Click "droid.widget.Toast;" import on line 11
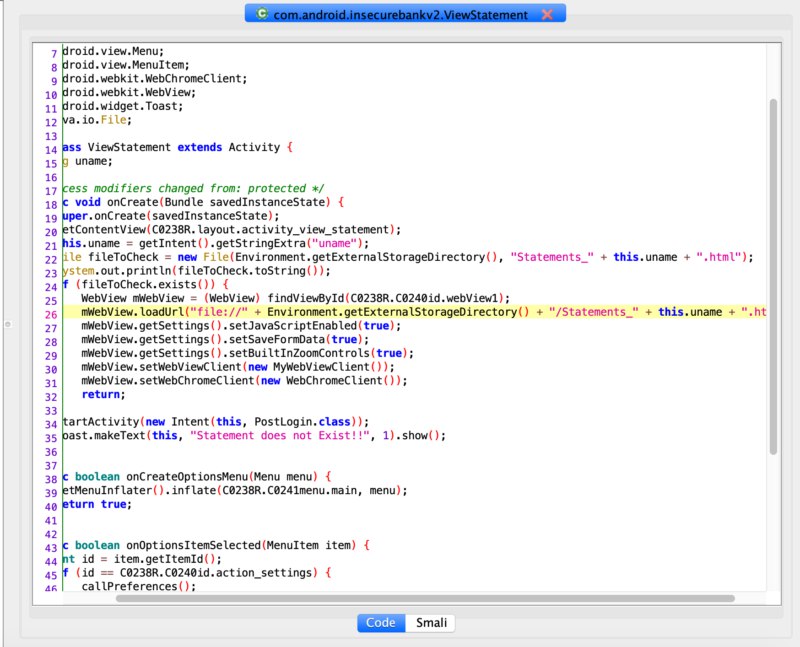 122,106
